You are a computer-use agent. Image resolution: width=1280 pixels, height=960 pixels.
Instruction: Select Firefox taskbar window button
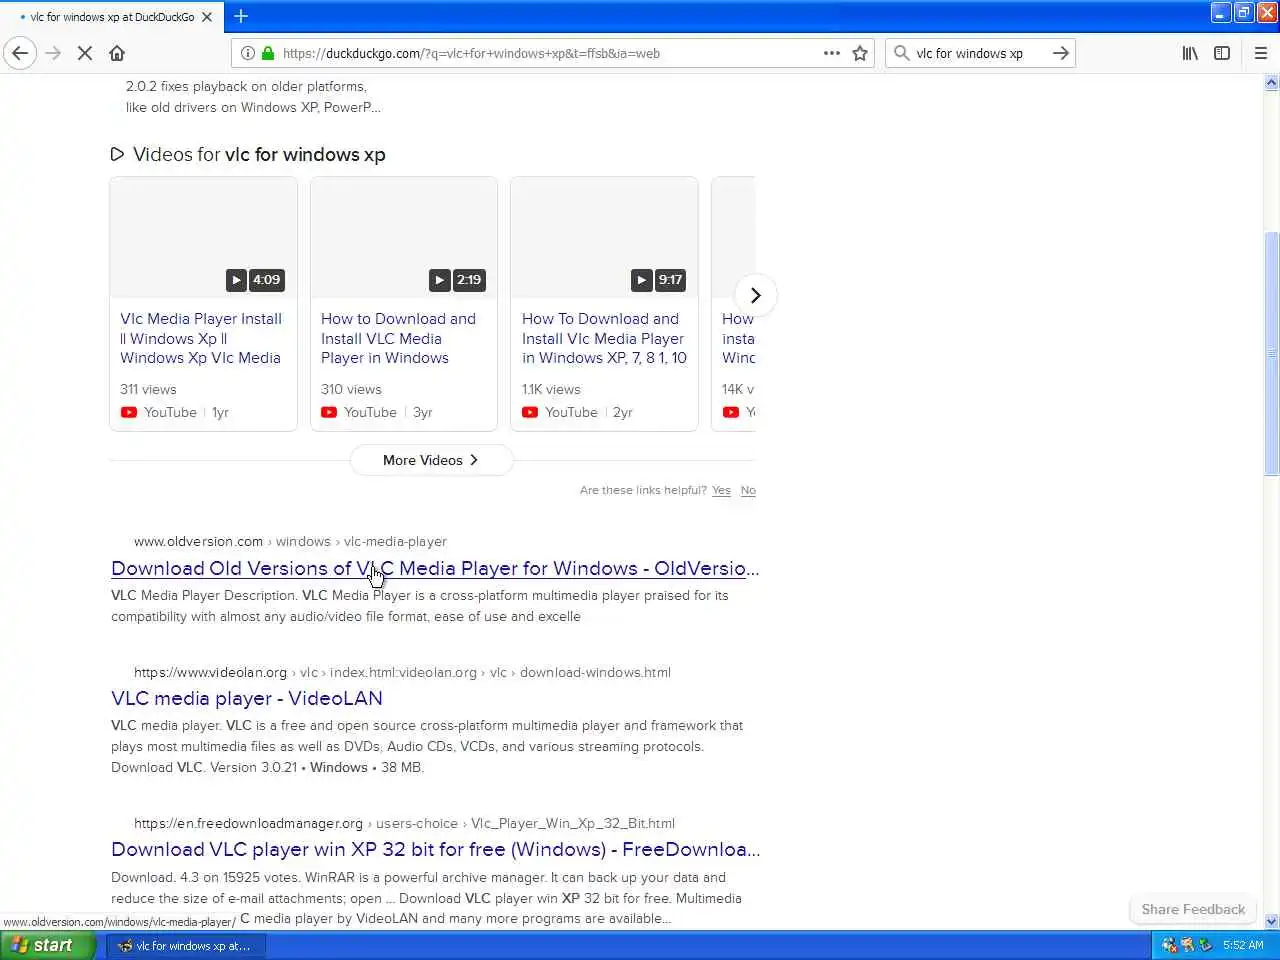coord(186,945)
